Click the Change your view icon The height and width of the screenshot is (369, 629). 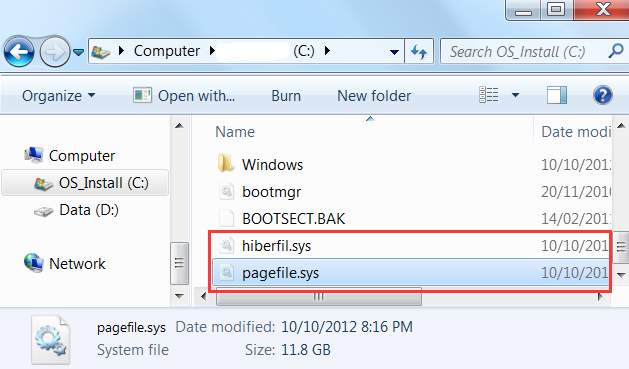pos(489,95)
